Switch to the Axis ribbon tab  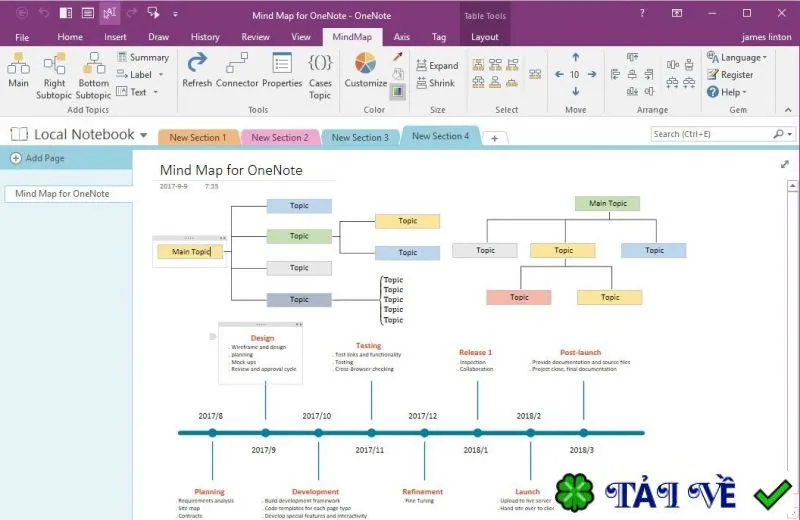coord(402,37)
